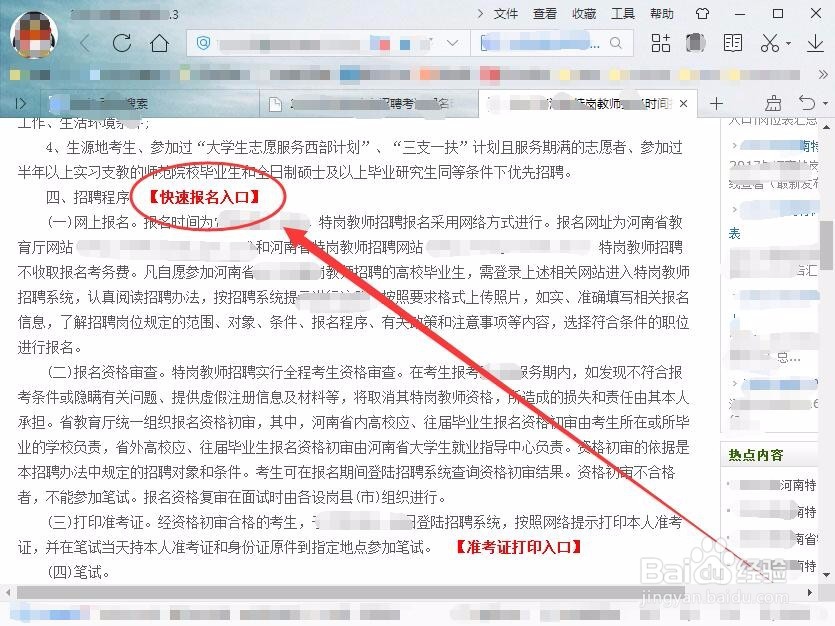Open the 工具 menu
This screenshot has height=626, width=835.
coord(624,14)
